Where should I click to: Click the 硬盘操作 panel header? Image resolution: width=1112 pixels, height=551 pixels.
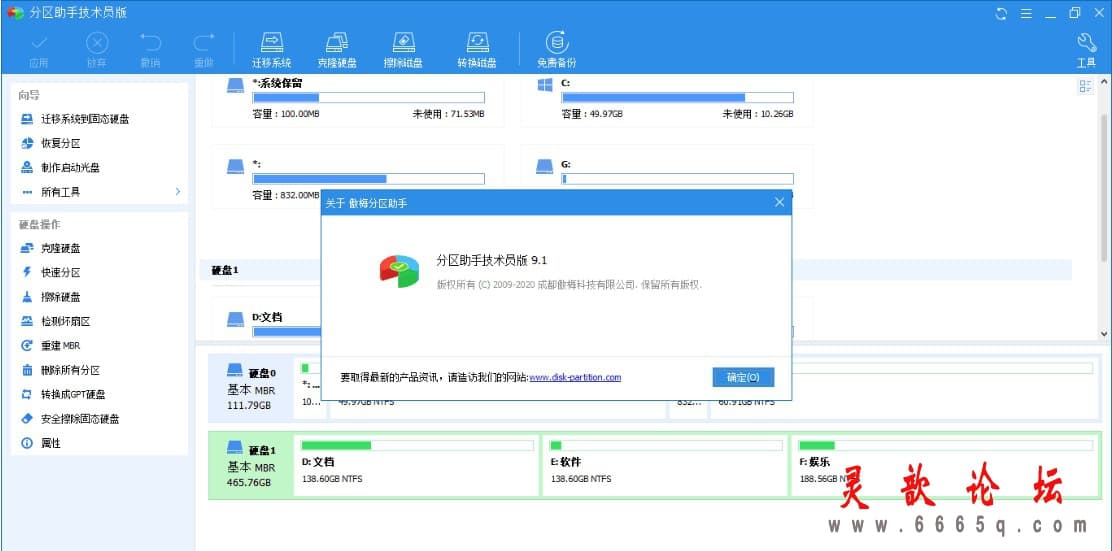click(40, 225)
